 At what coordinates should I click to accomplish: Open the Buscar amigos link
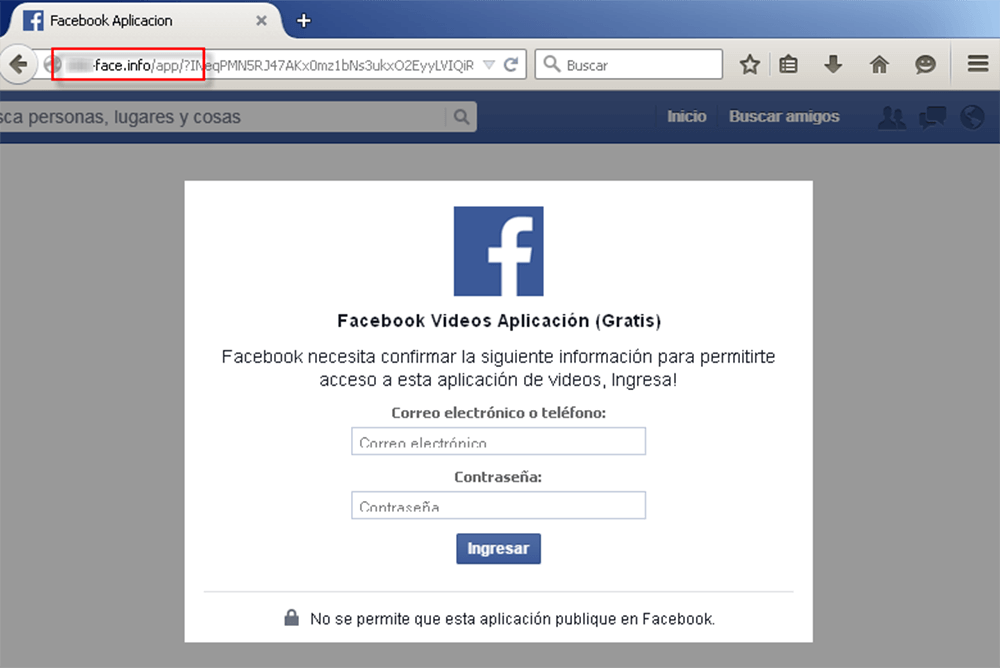point(784,116)
